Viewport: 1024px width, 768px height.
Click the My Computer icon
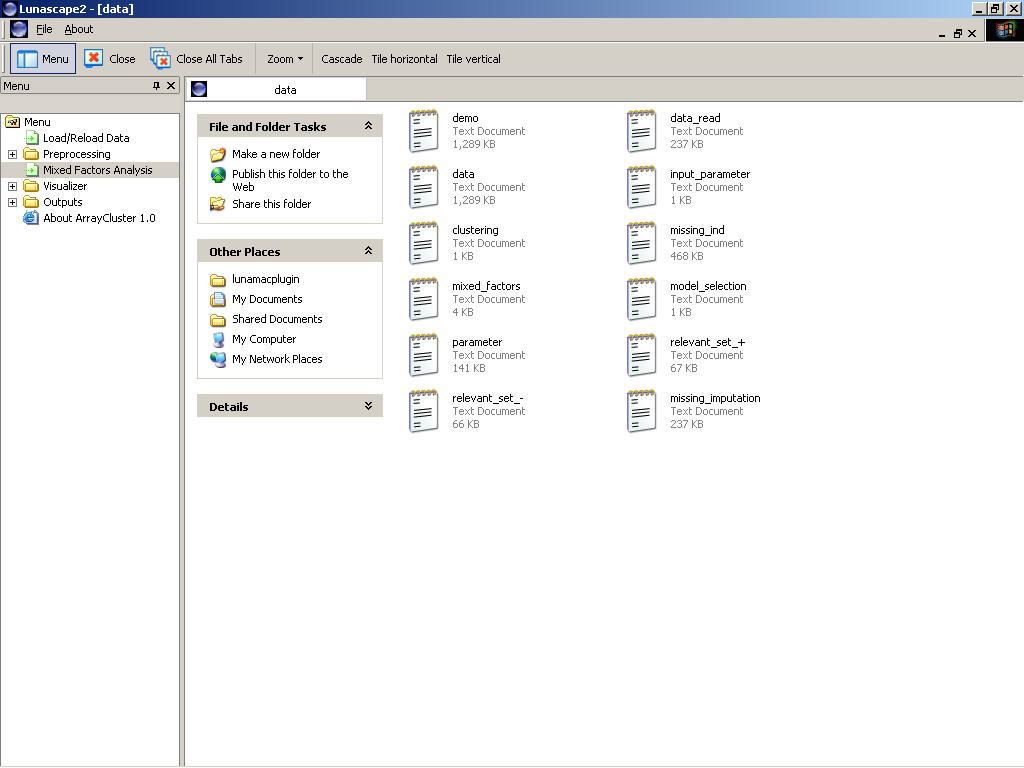click(218, 340)
